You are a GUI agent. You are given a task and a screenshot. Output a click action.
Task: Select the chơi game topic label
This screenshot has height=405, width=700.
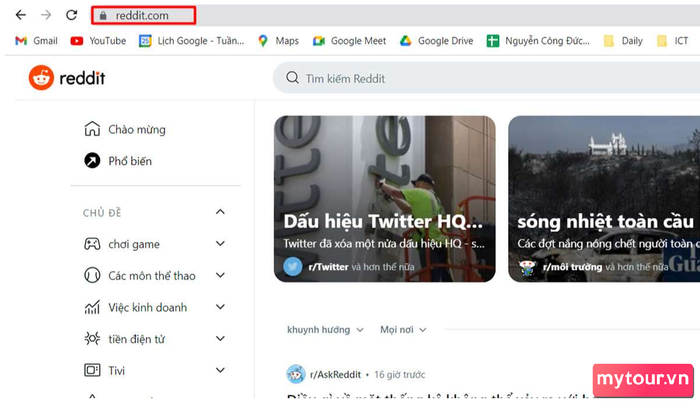coord(134,244)
